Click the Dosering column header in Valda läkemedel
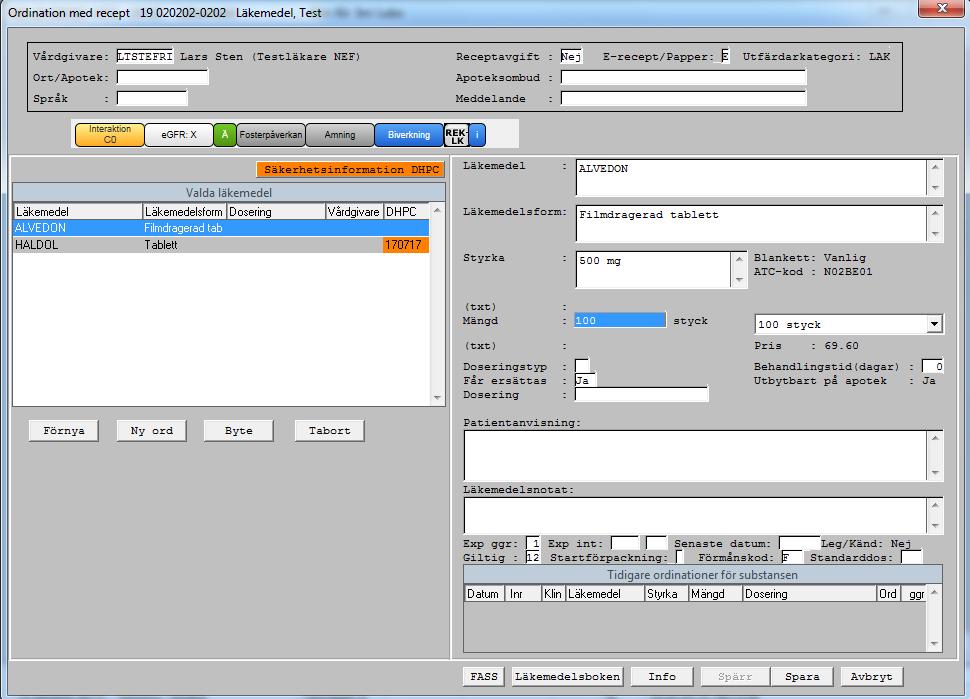970x699 pixels. click(x=276, y=212)
